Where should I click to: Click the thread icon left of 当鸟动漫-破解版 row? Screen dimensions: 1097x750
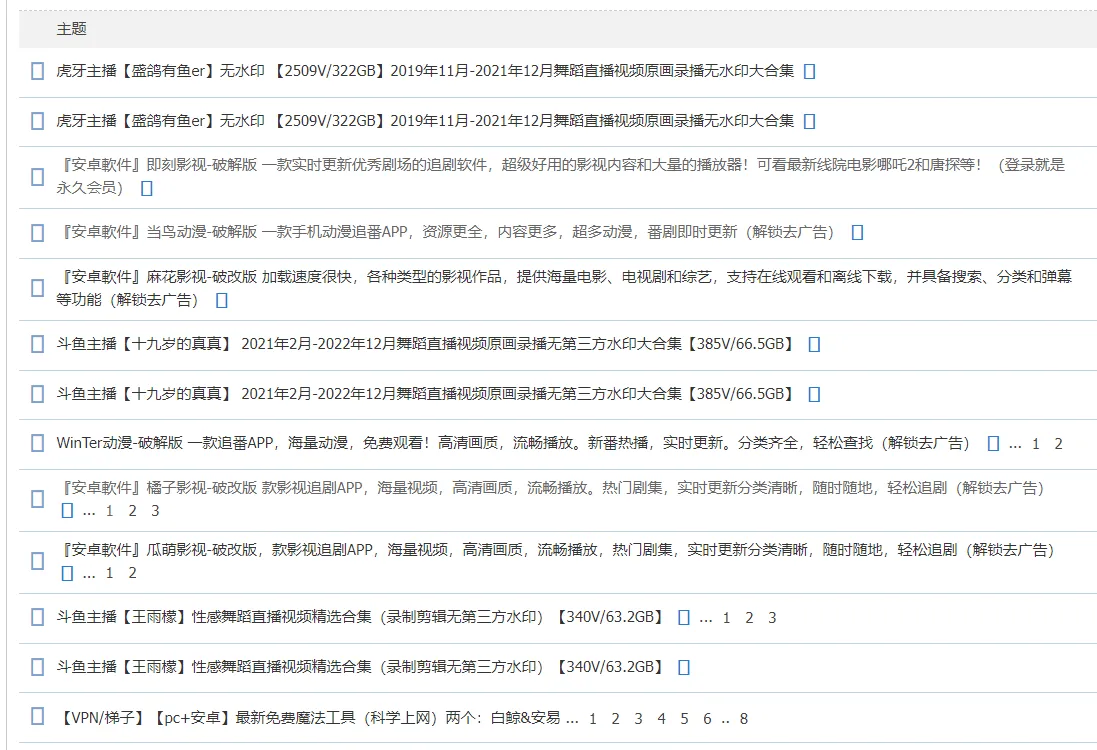click(38, 232)
